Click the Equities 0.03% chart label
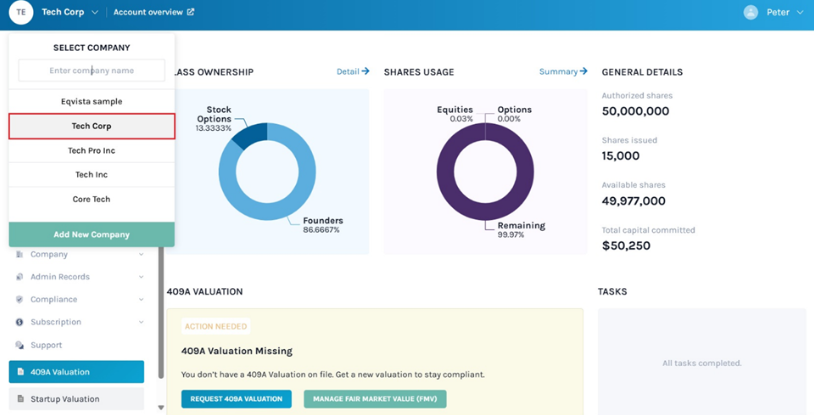The image size is (814, 415). pyautogui.click(x=455, y=114)
